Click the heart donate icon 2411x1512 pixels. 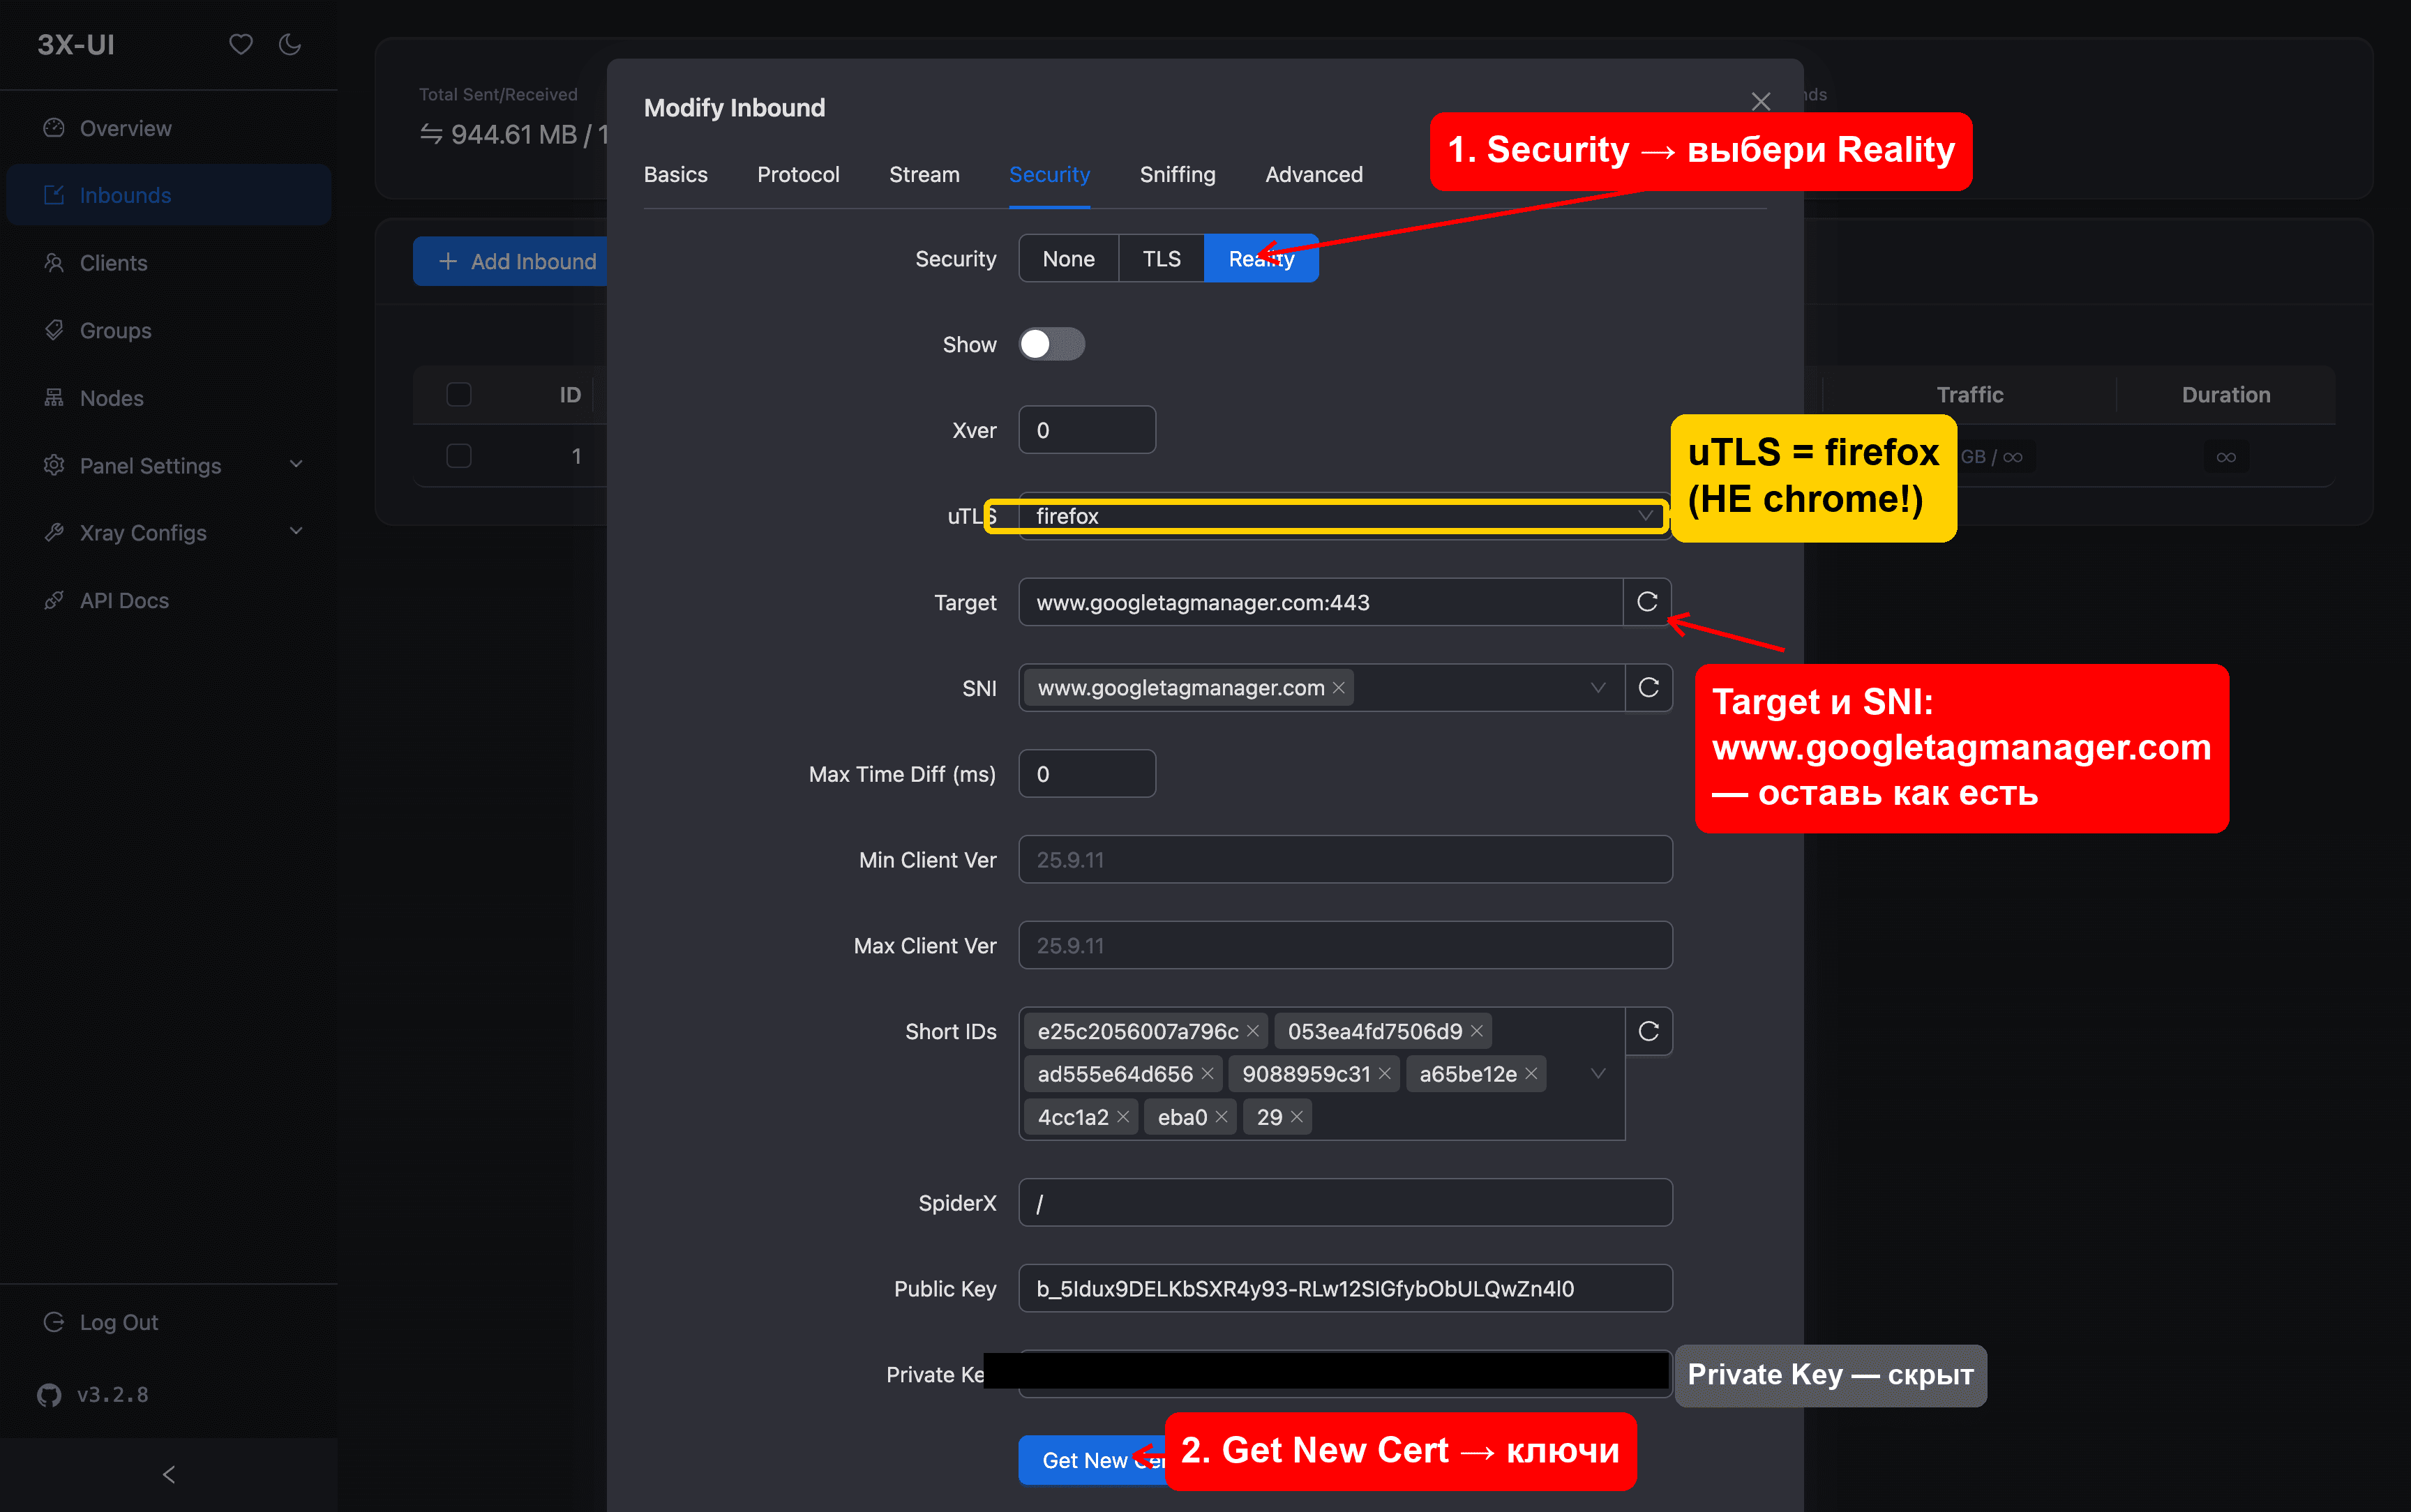coord(240,44)
